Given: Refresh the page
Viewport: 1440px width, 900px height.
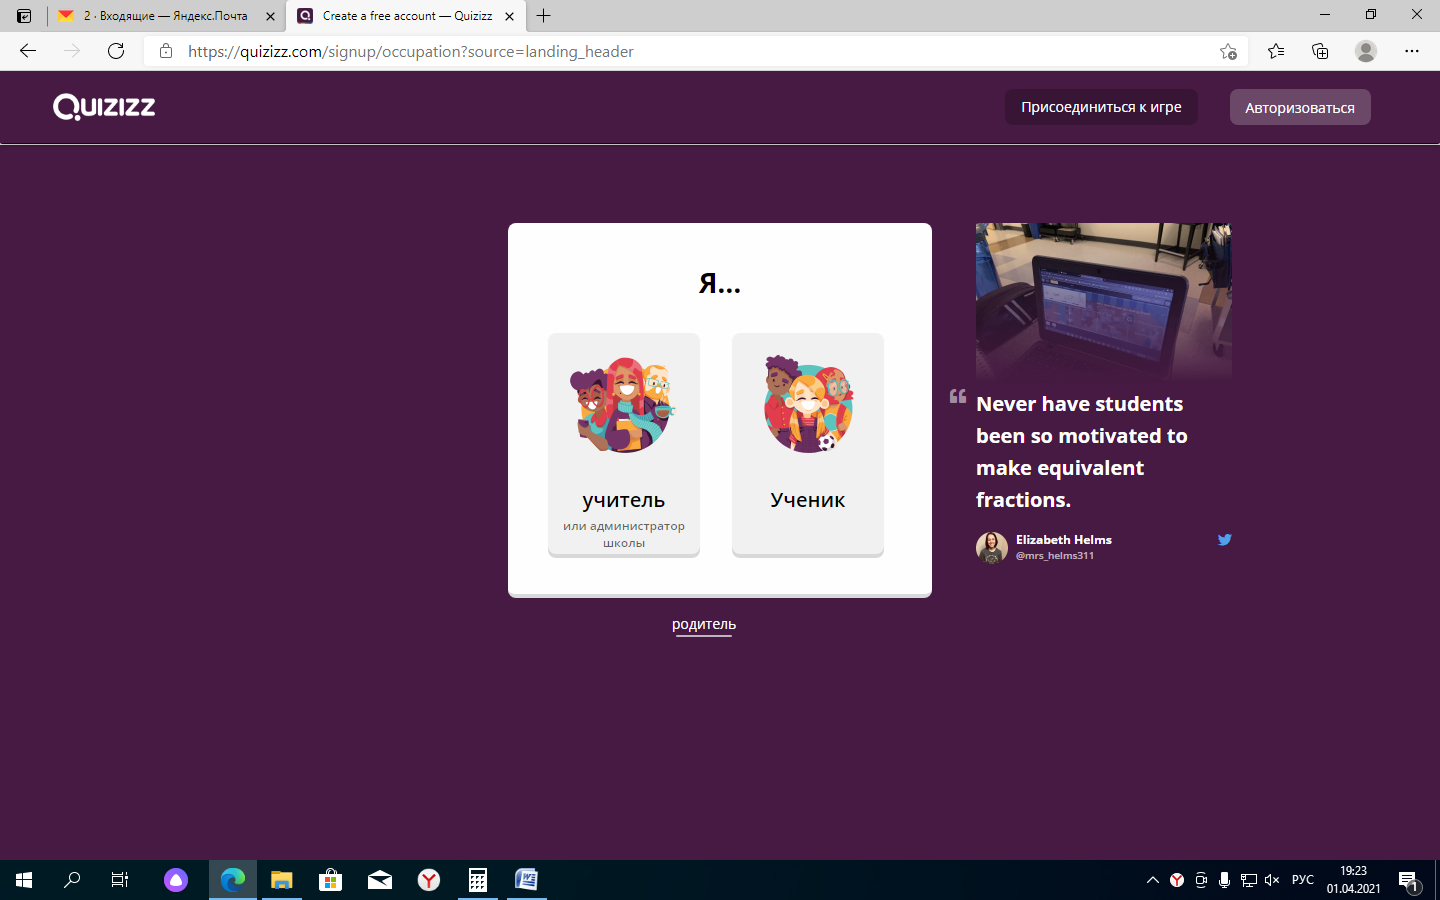Looking at the screenshot, I should pos(116,51).
